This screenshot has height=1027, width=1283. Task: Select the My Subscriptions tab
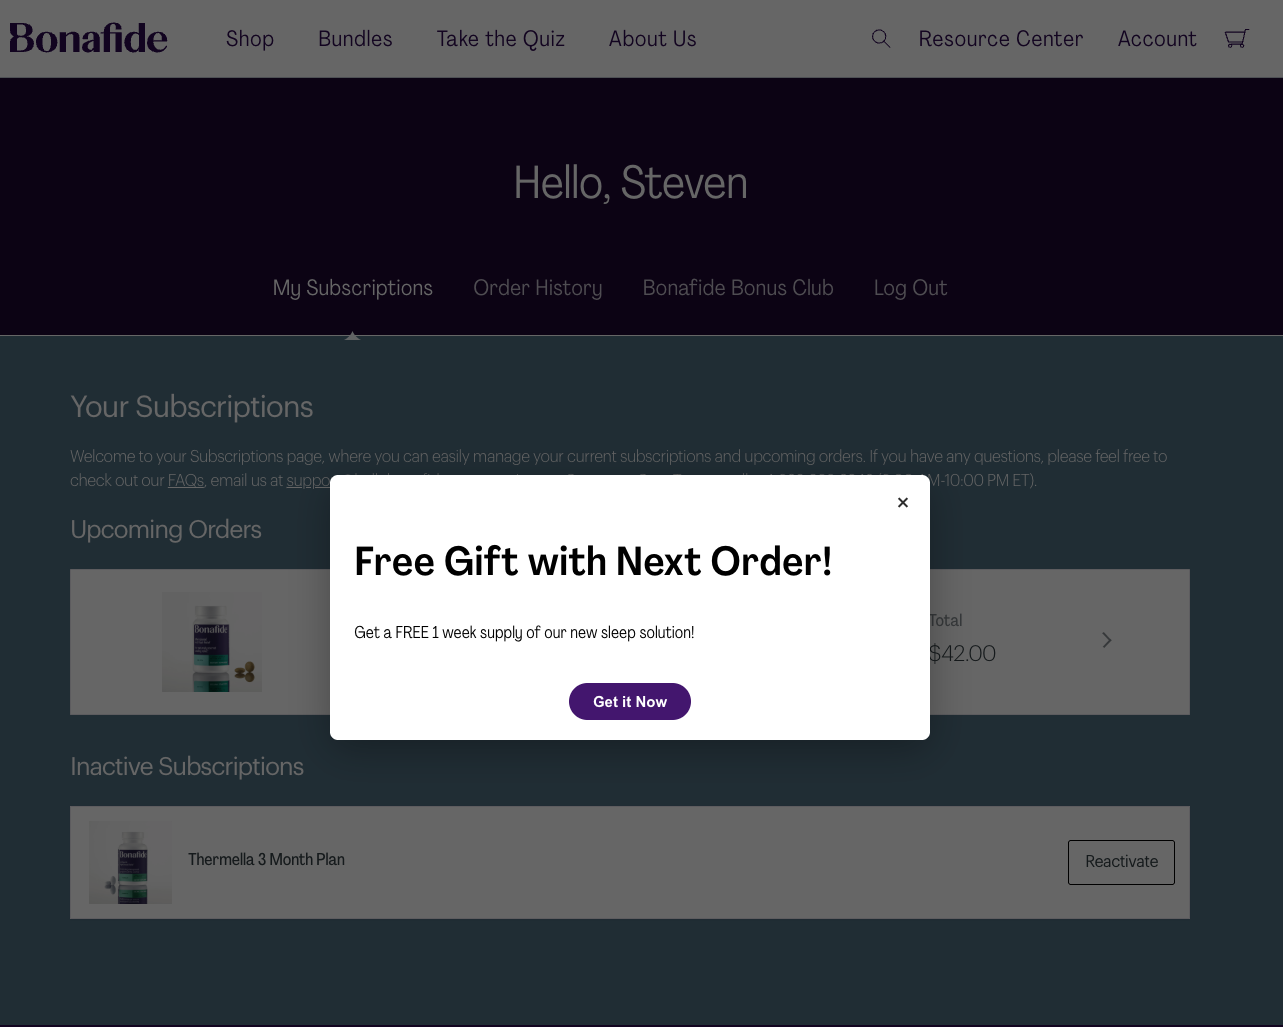tap(352, 288)
